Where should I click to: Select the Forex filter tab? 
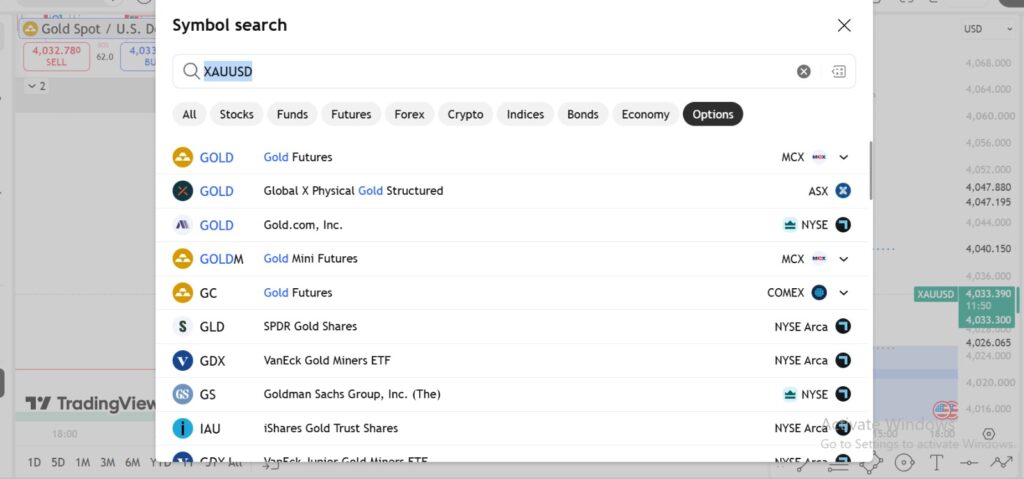click(x=409, y=114)
